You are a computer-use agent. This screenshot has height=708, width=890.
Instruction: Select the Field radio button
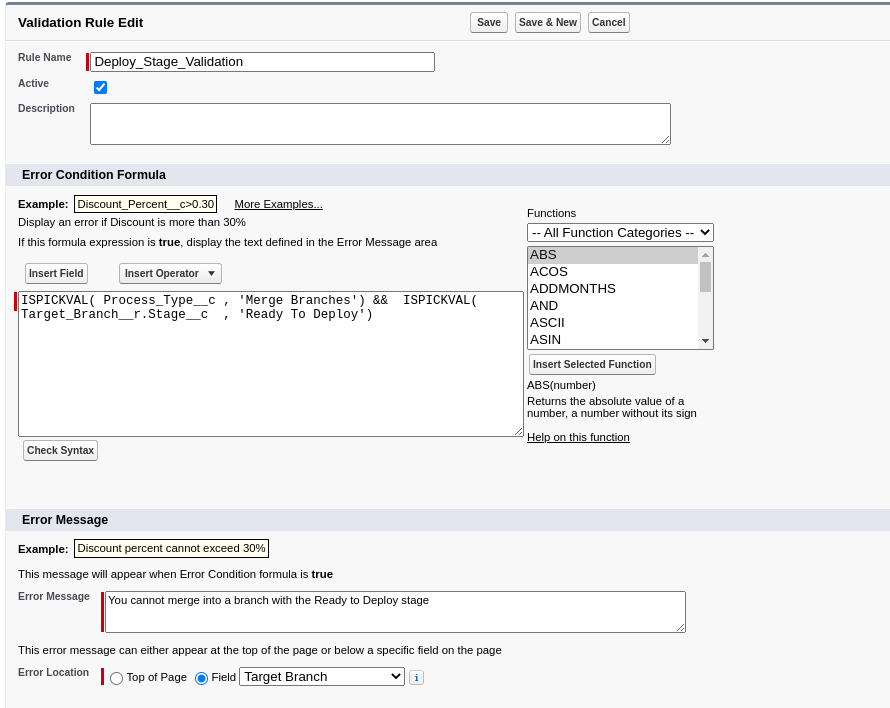(x=202, y=678)
